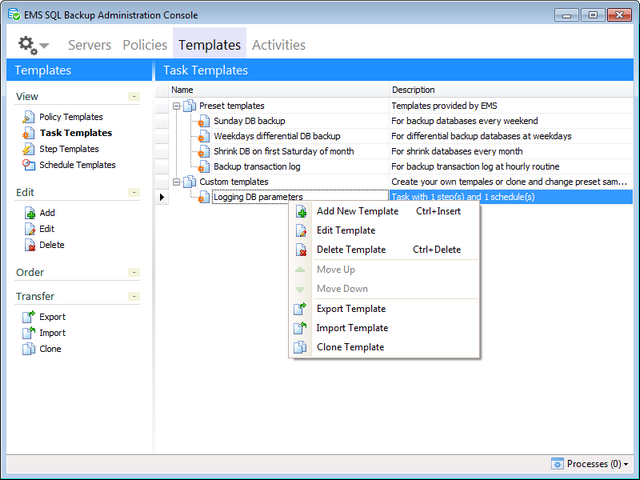Image resolution: width=640 pixels, height=480 pixels.
Task: Open Step Templates view link
Action: [69, 149]
